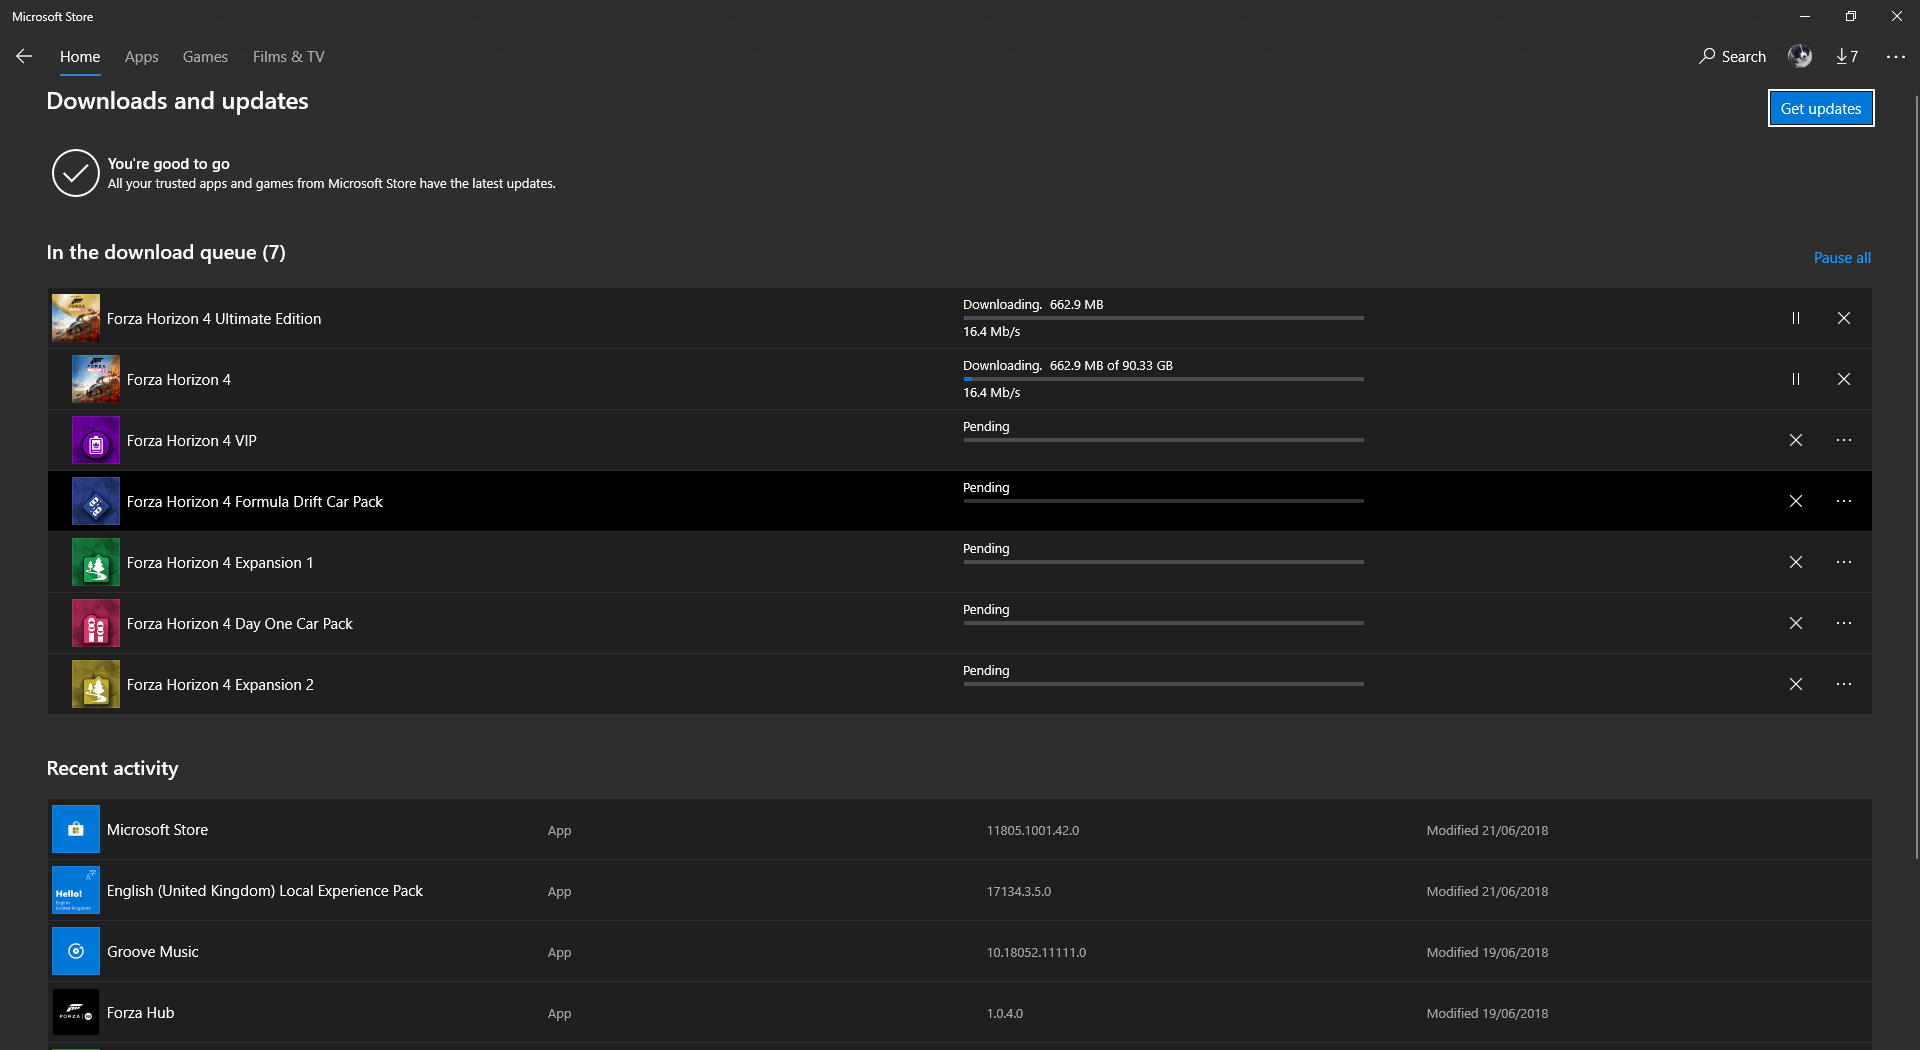Click Forza Hub version 1.0.4.0
1920x1050 pixels.
click(x=1005, y=1013)
